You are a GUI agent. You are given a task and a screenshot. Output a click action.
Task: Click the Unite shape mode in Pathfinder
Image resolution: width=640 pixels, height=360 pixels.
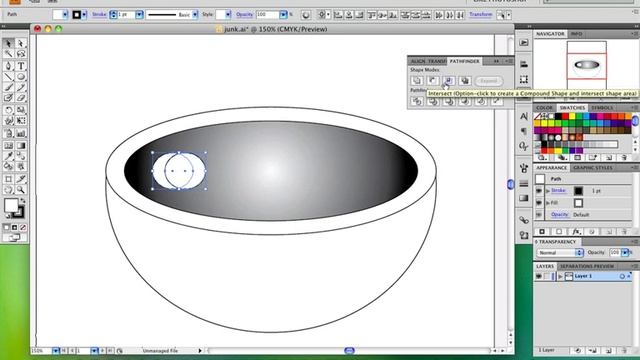pos(417,80)
